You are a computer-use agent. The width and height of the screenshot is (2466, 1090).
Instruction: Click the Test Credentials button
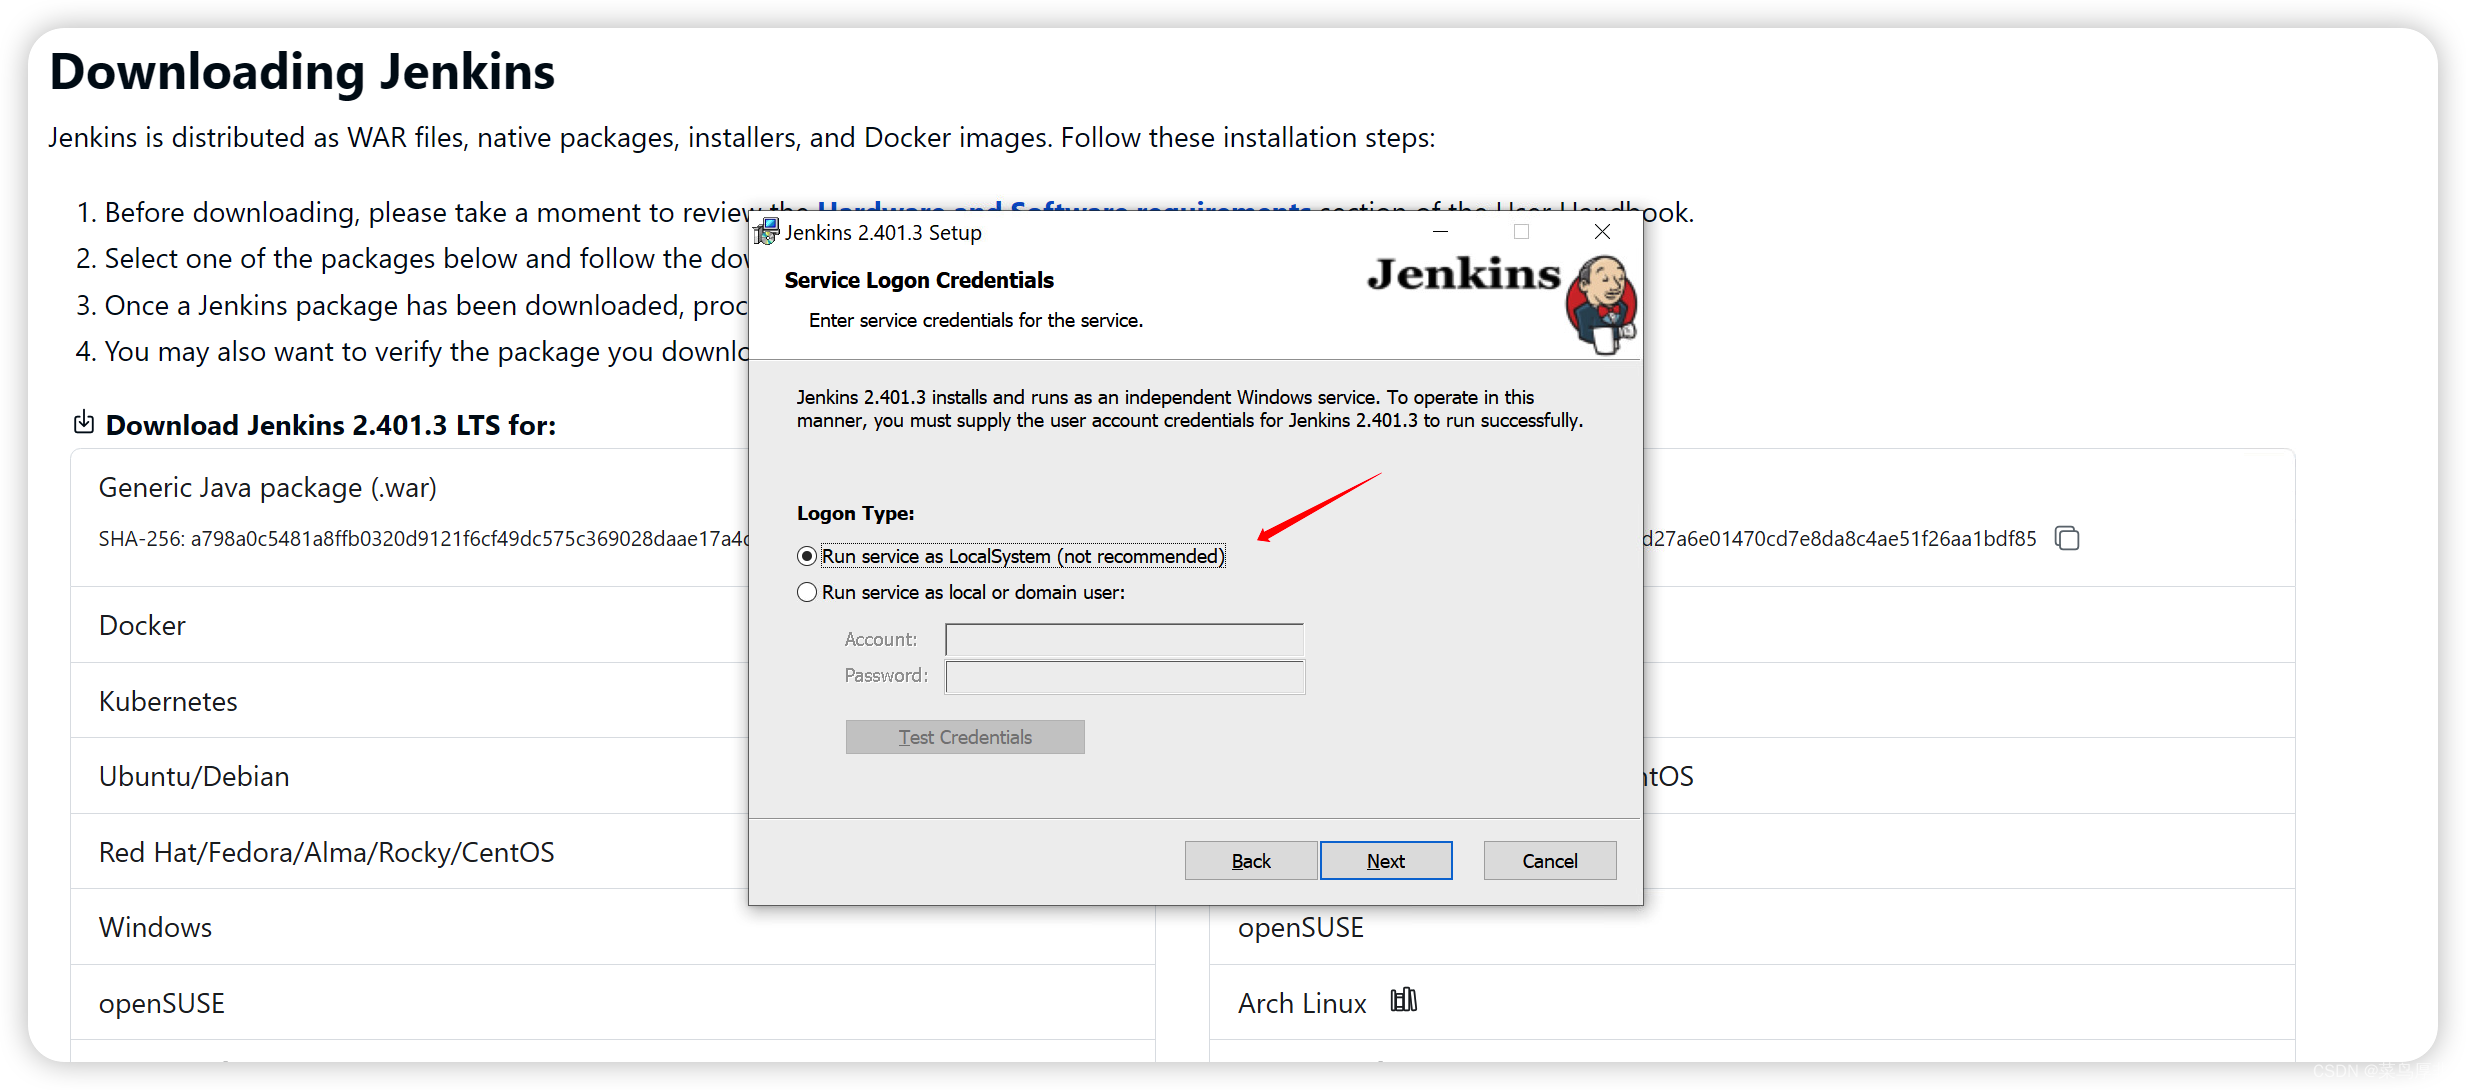click(965, 737)
